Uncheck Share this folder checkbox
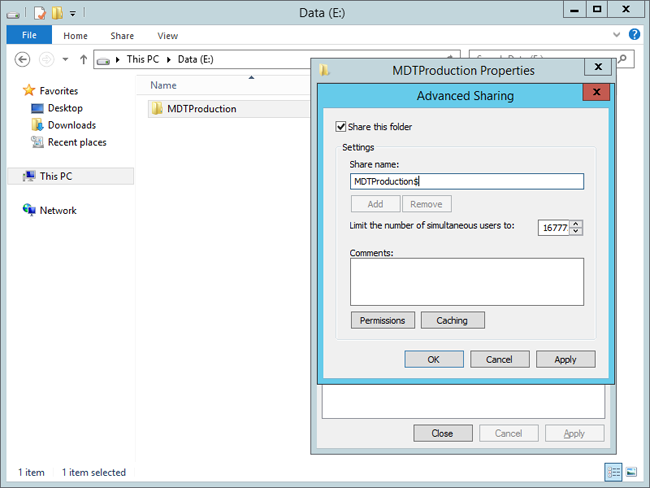 point(341,127)
